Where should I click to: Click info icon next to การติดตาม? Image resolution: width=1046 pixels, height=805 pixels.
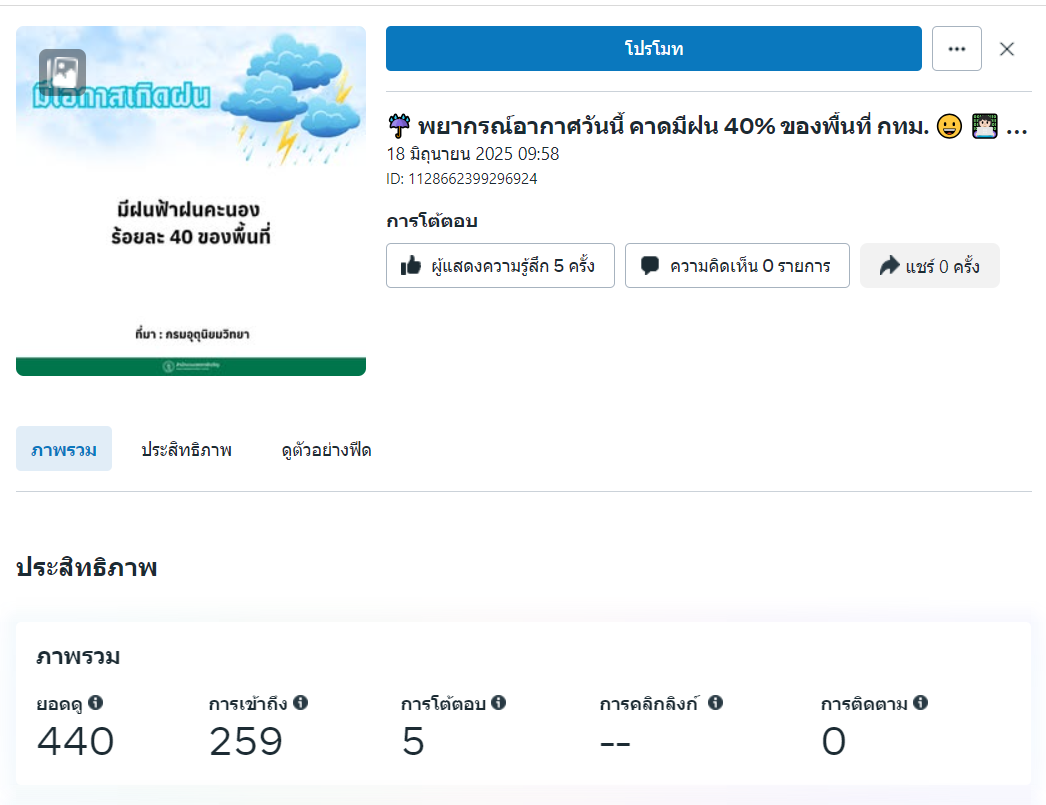(x=921, y=703)
